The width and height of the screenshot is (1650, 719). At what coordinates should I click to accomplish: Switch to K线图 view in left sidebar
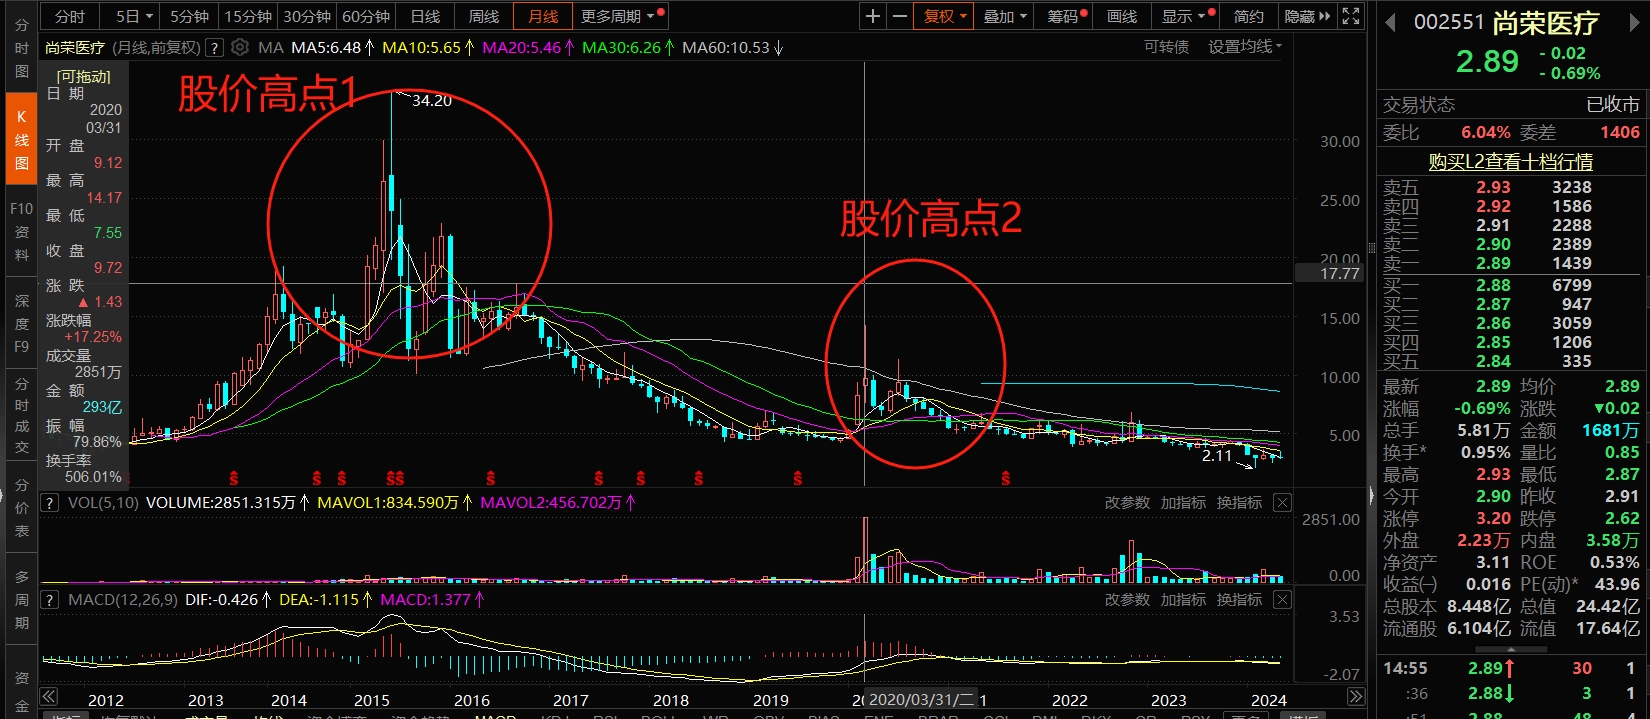point(21,140)
